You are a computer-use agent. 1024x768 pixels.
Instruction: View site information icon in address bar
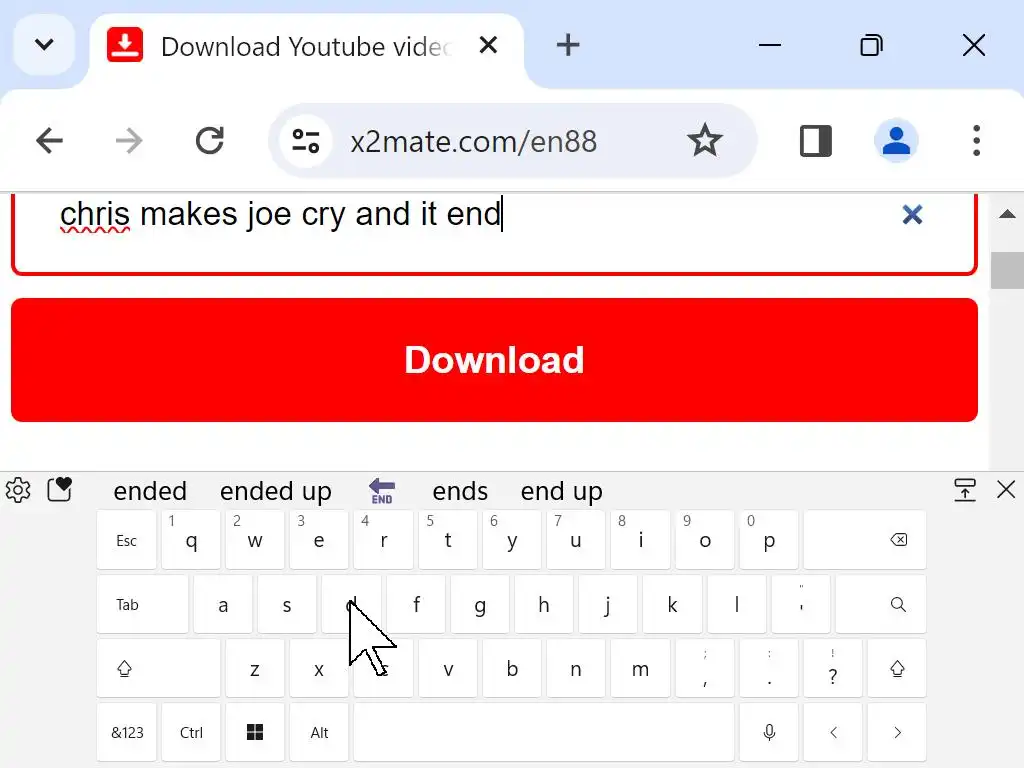(306, 141)
